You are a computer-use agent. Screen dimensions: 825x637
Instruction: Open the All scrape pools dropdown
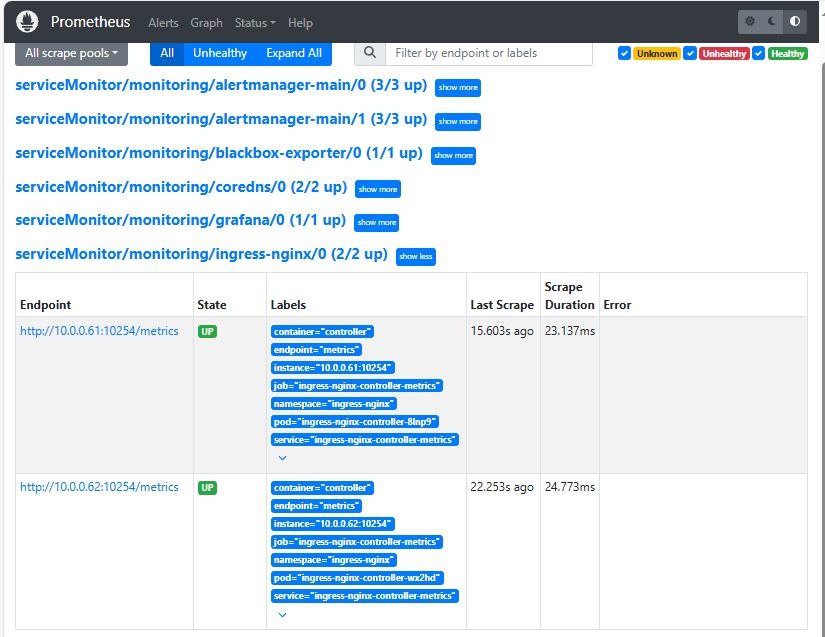[x=72, y=53]
